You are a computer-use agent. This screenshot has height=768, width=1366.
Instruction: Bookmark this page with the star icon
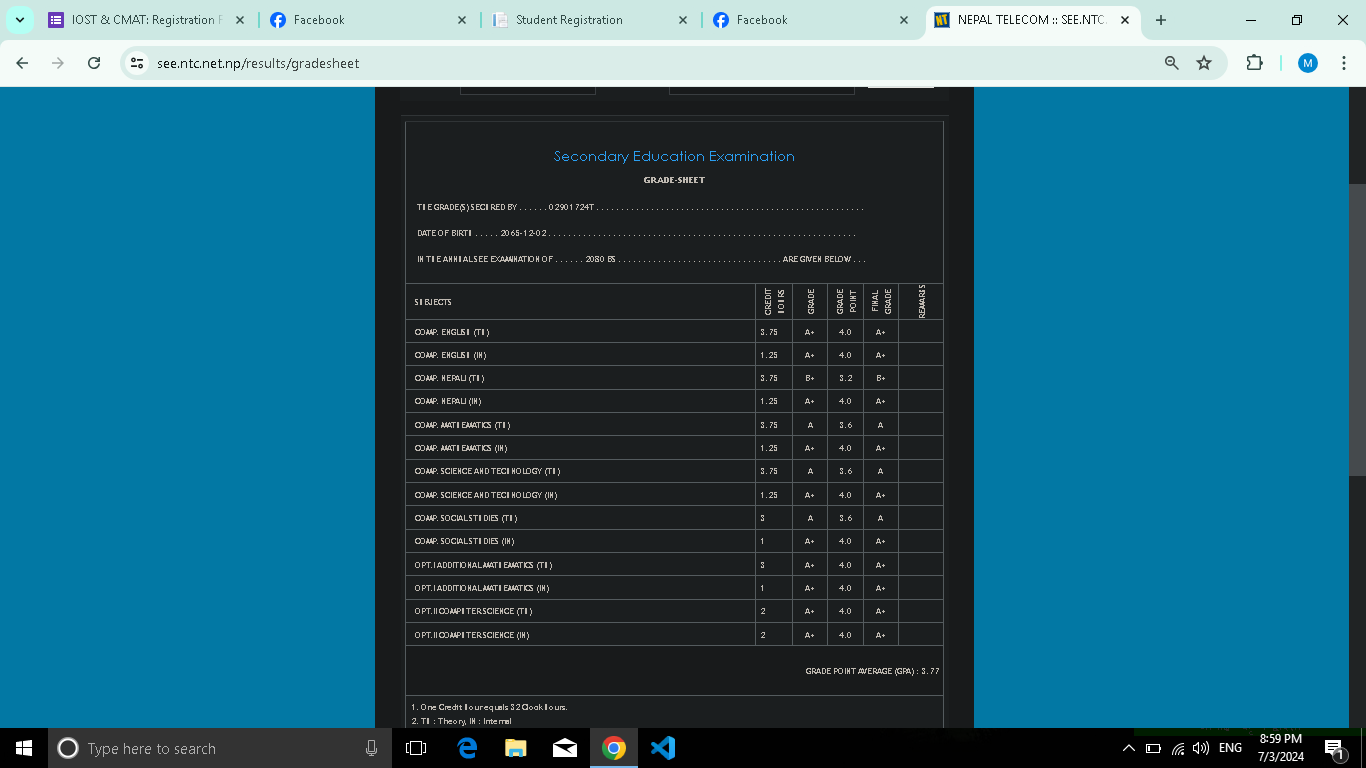pyautogui.click(x=1204, y=63)
